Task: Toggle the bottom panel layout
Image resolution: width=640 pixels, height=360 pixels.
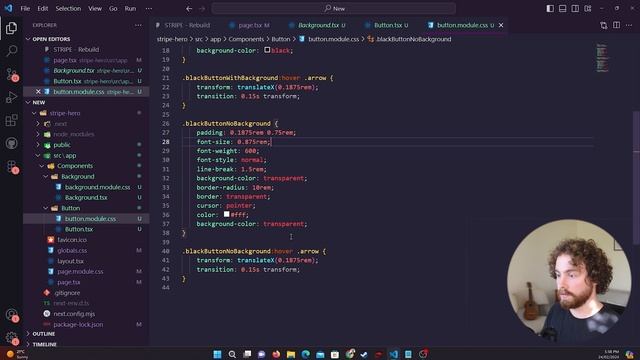Action: 562,8
